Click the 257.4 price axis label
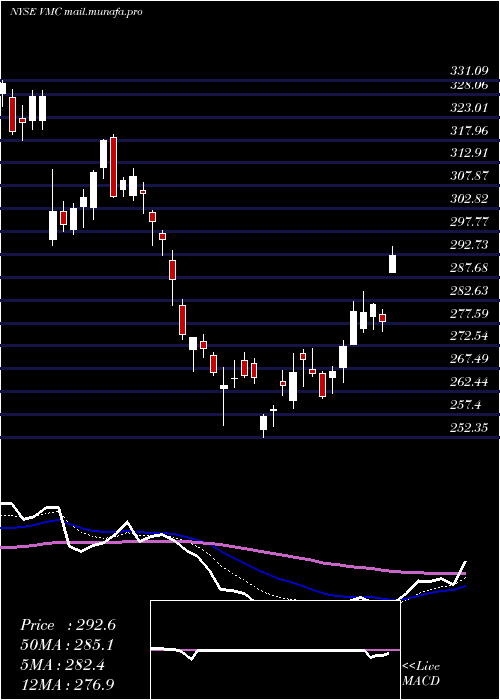 pyautogui.click(x=465, y=405)
